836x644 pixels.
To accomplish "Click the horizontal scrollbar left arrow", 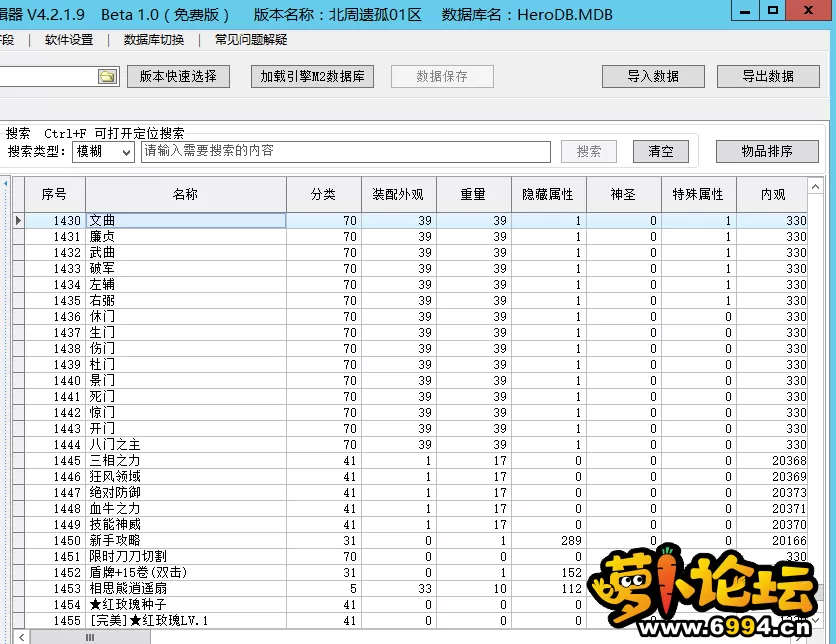I will pos(21,637).
